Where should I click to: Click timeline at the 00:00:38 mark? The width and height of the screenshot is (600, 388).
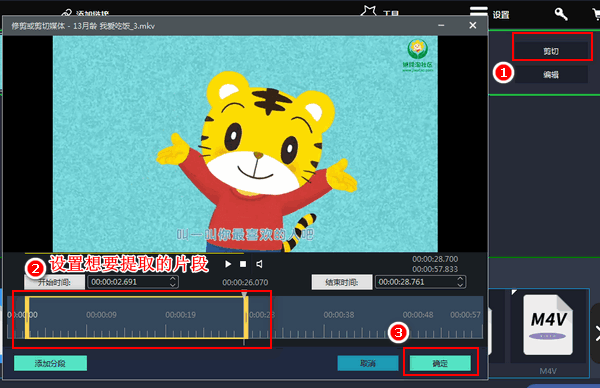coord(339,315)
